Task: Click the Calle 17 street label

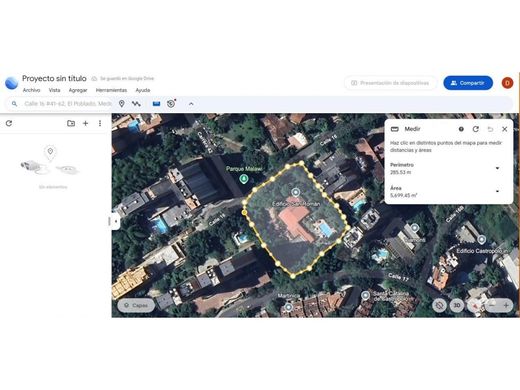Action: [x=398, y=277]
